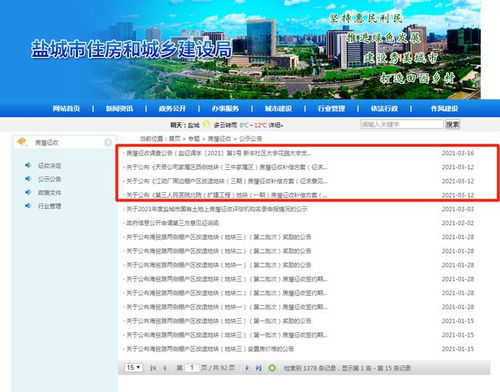Open 行业管理 in the left sidebar
Image resolution: width=500 pixels, height=392 pixels.
[x=49, y=206]
